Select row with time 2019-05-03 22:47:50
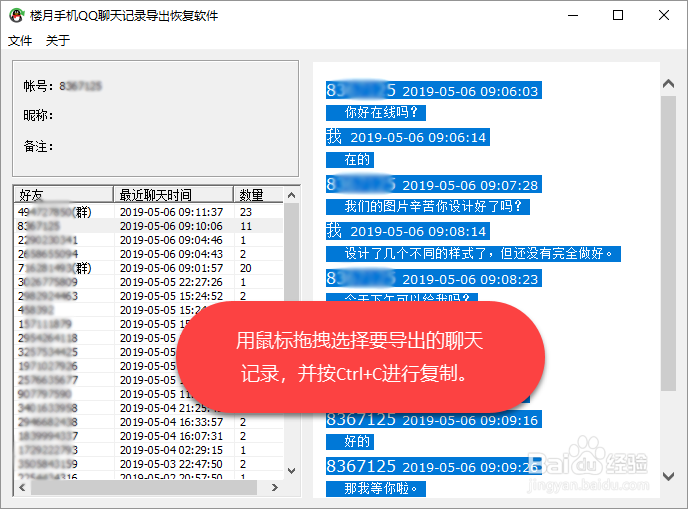 [149, 464]
